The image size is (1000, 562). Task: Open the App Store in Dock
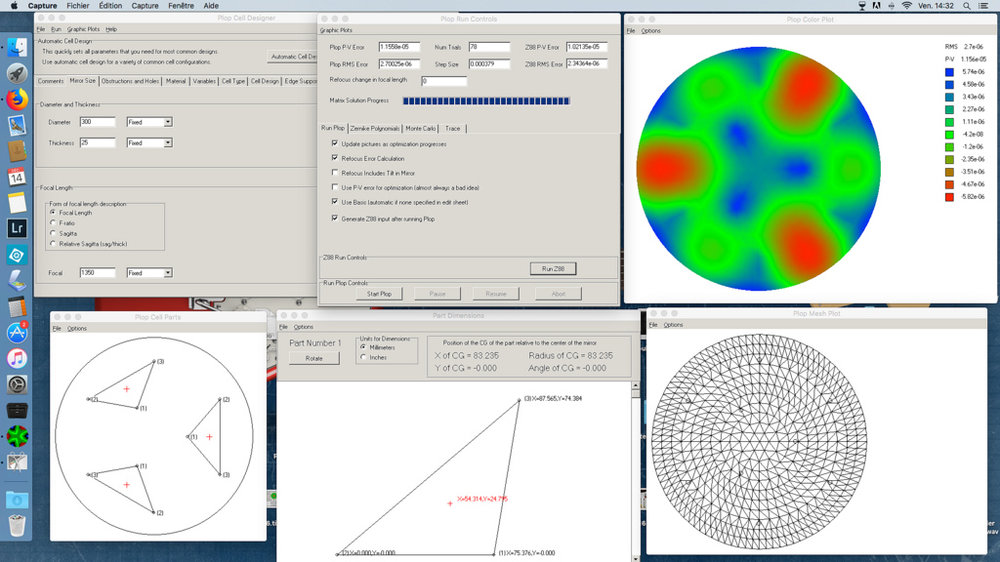pyautogui.click(x=17, y=332)
